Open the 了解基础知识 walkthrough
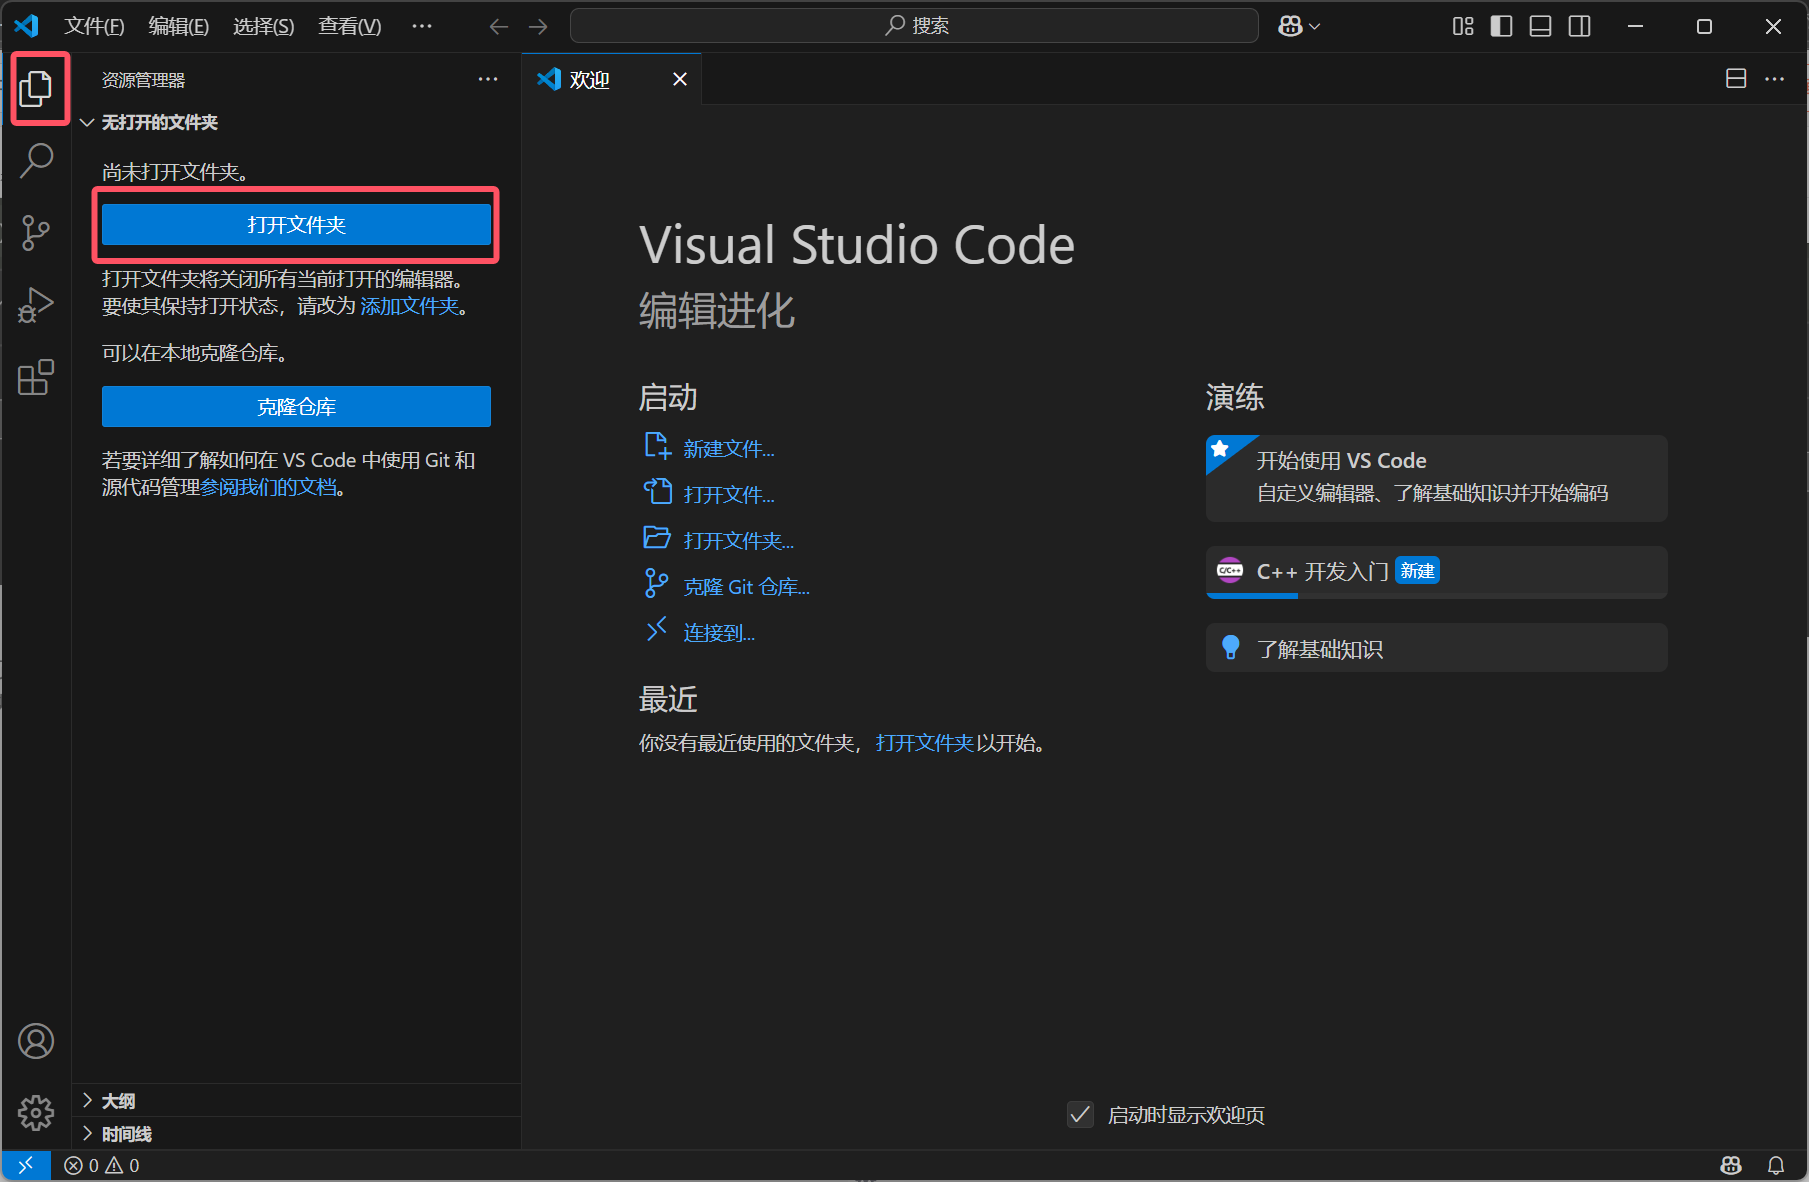 click(1436, 648)
